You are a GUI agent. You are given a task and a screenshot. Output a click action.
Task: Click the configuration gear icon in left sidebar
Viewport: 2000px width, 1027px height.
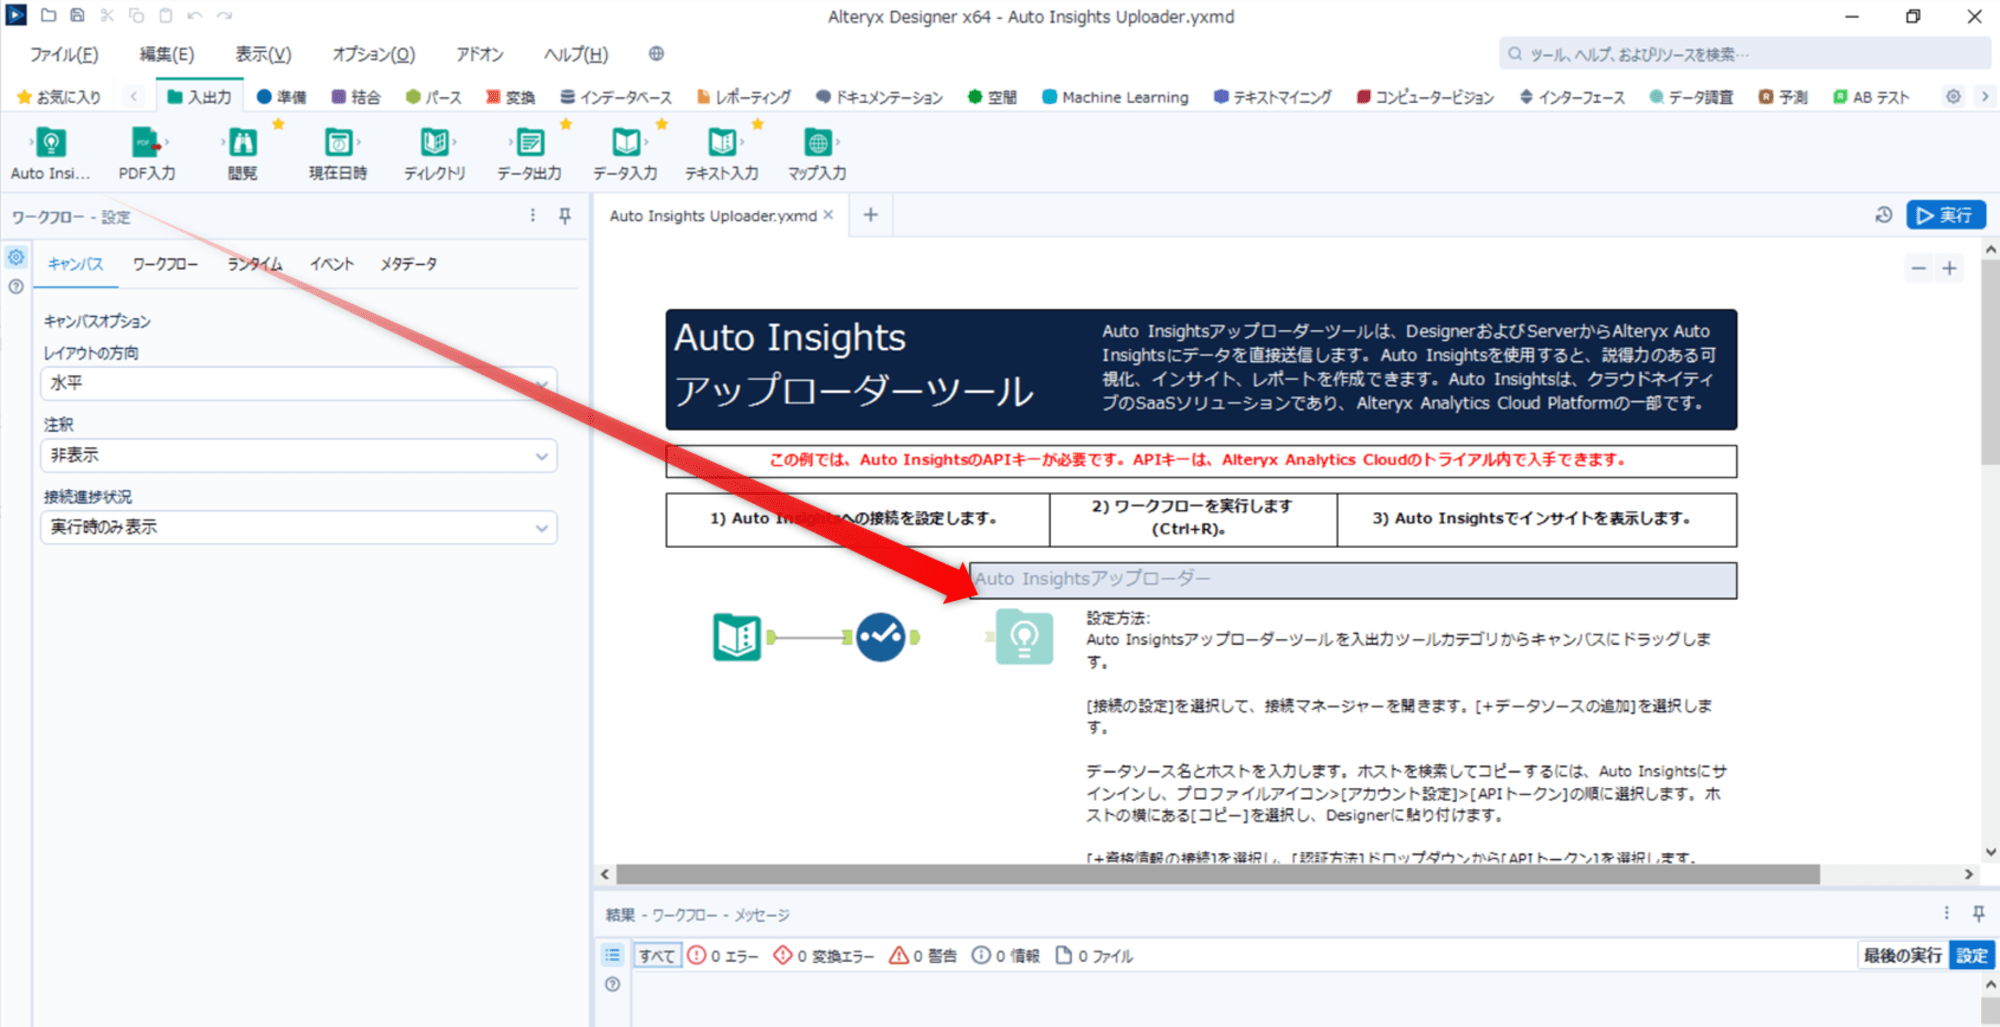point(16,257)
